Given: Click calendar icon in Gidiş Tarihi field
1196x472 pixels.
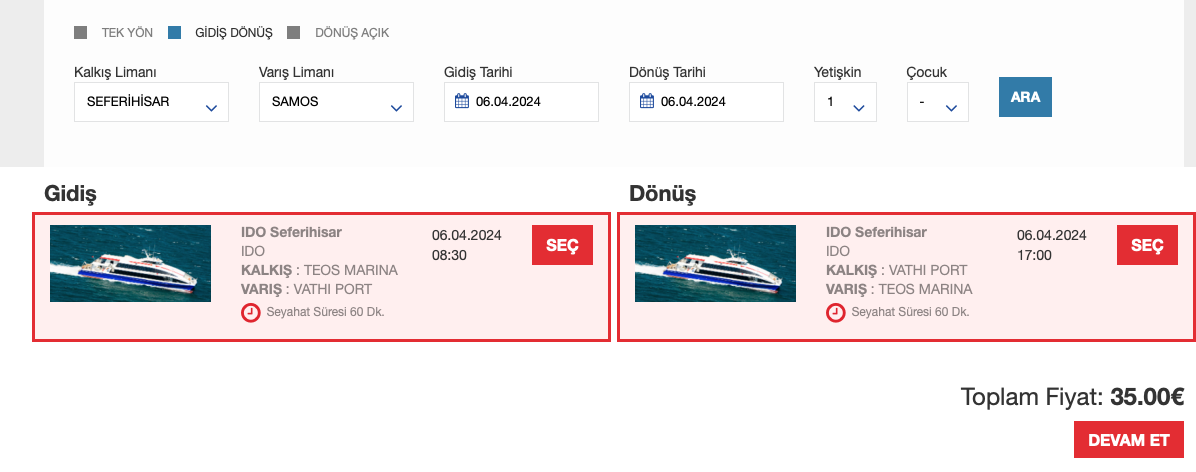Looking at the screenshot, I should [x=461, y=101].
